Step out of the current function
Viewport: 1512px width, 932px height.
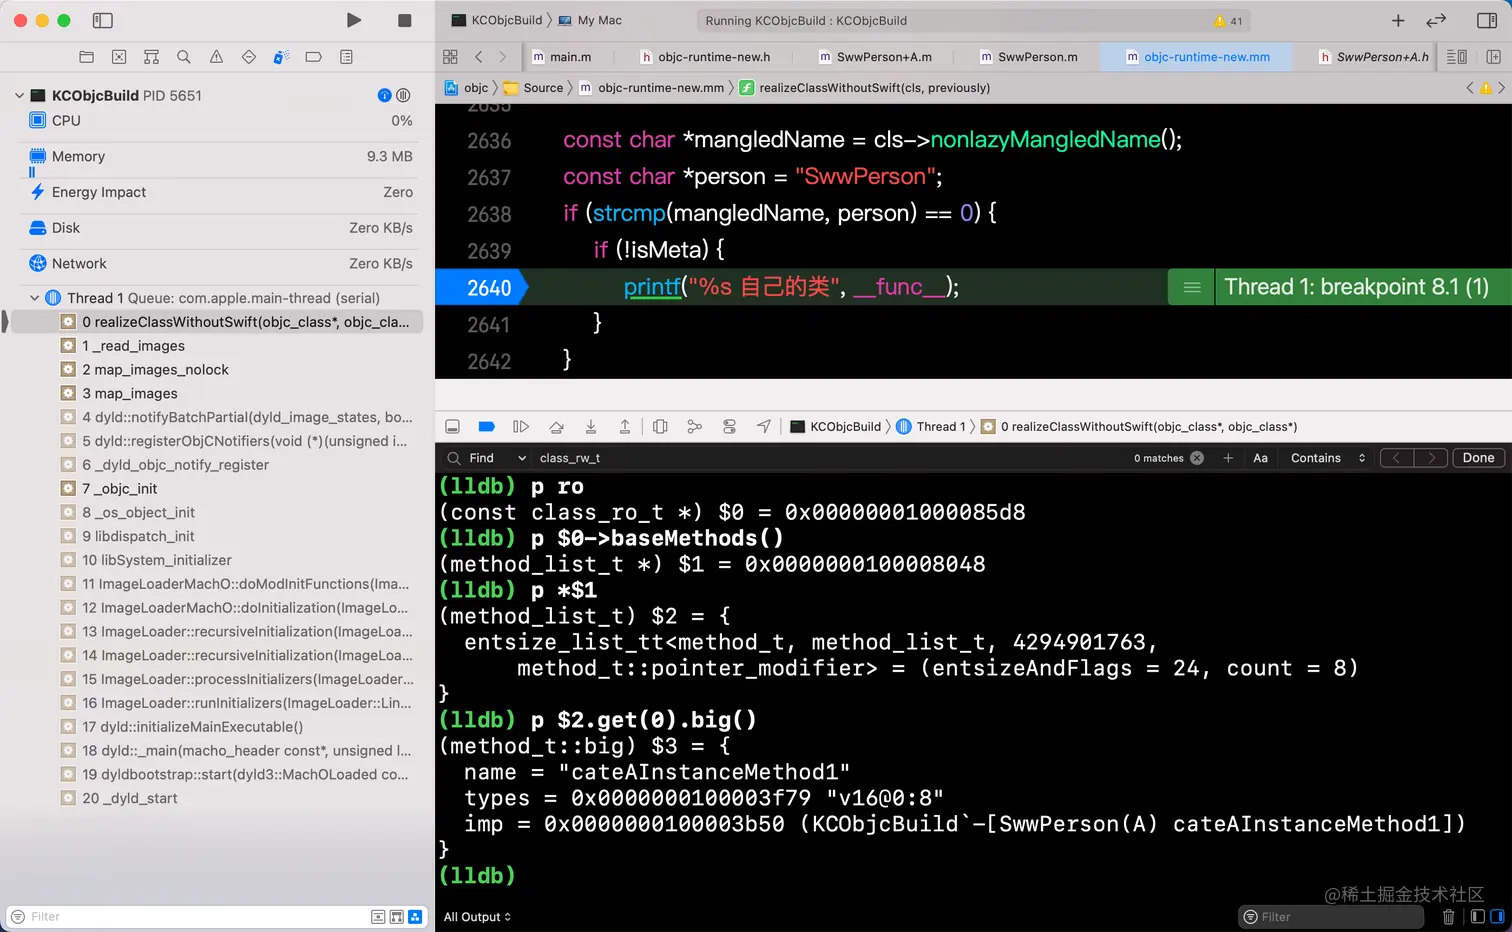[625, 427]
